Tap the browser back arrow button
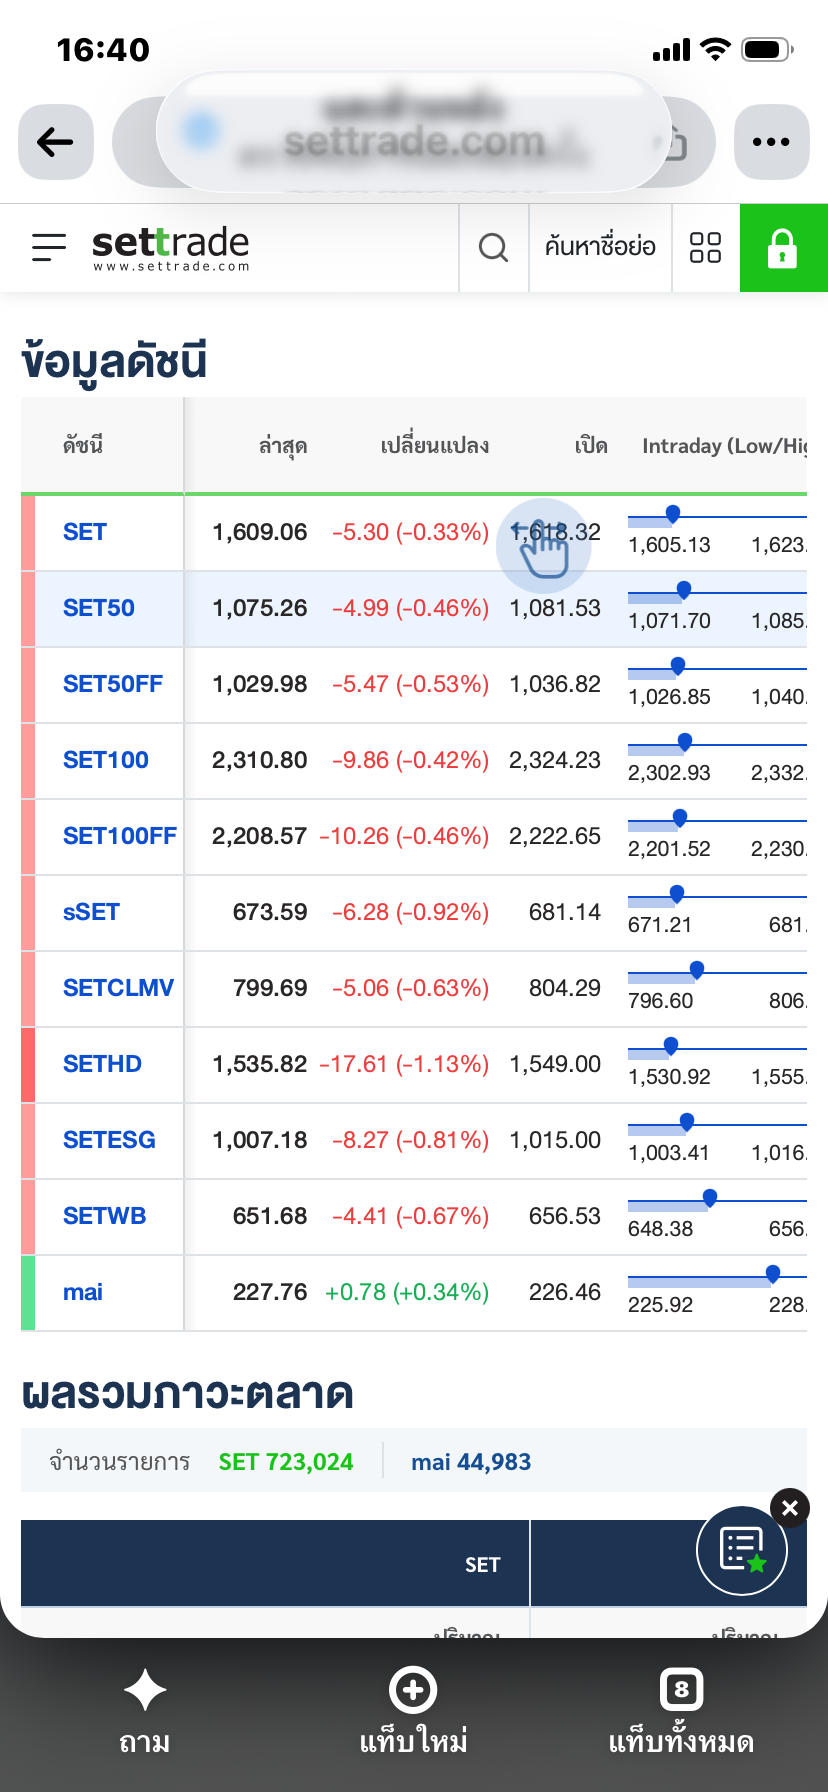828x1792 pixels. 56,142
